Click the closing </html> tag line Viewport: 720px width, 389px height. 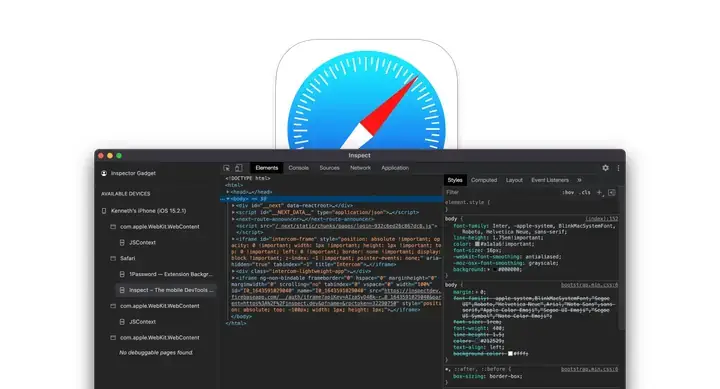[x=236, y=323]
